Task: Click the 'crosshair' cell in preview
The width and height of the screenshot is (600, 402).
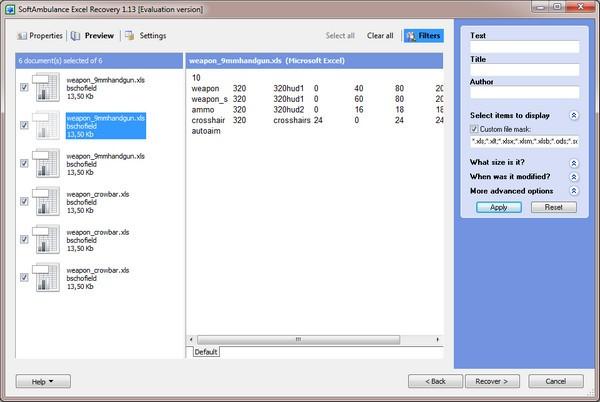Action: [208, 120]
